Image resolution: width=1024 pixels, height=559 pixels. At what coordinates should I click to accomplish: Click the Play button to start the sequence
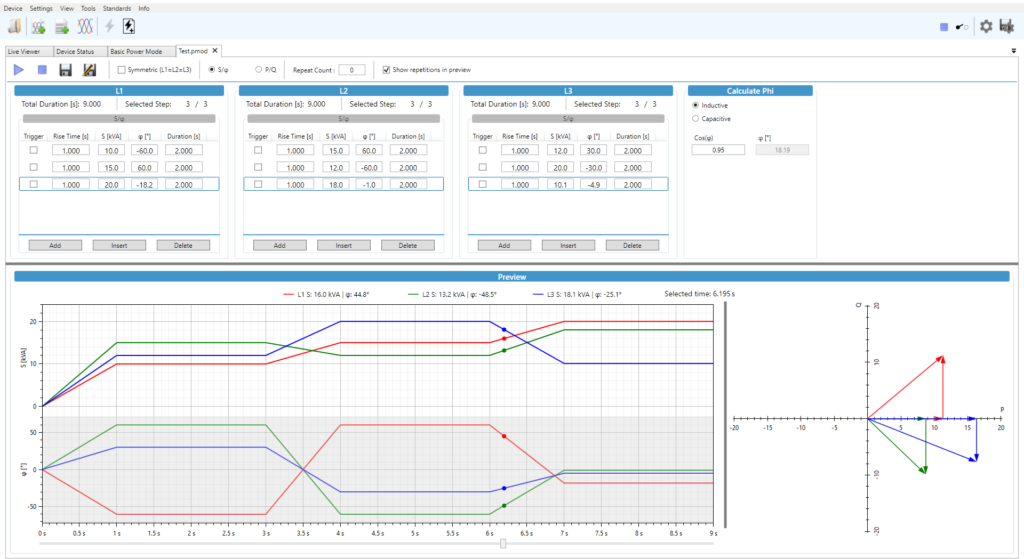pyautogui.click(x=19, y=70)
